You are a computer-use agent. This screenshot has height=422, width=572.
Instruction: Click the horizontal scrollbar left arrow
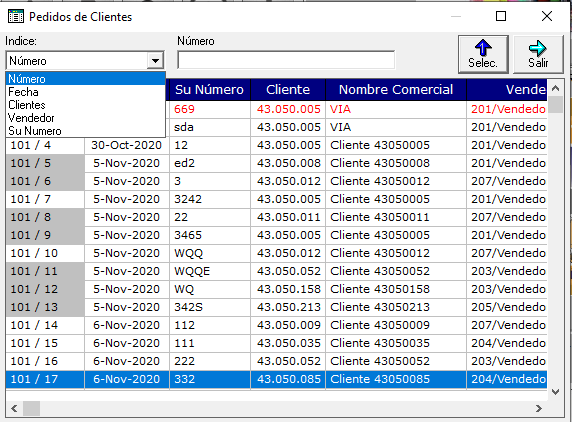tap(14, 409)
